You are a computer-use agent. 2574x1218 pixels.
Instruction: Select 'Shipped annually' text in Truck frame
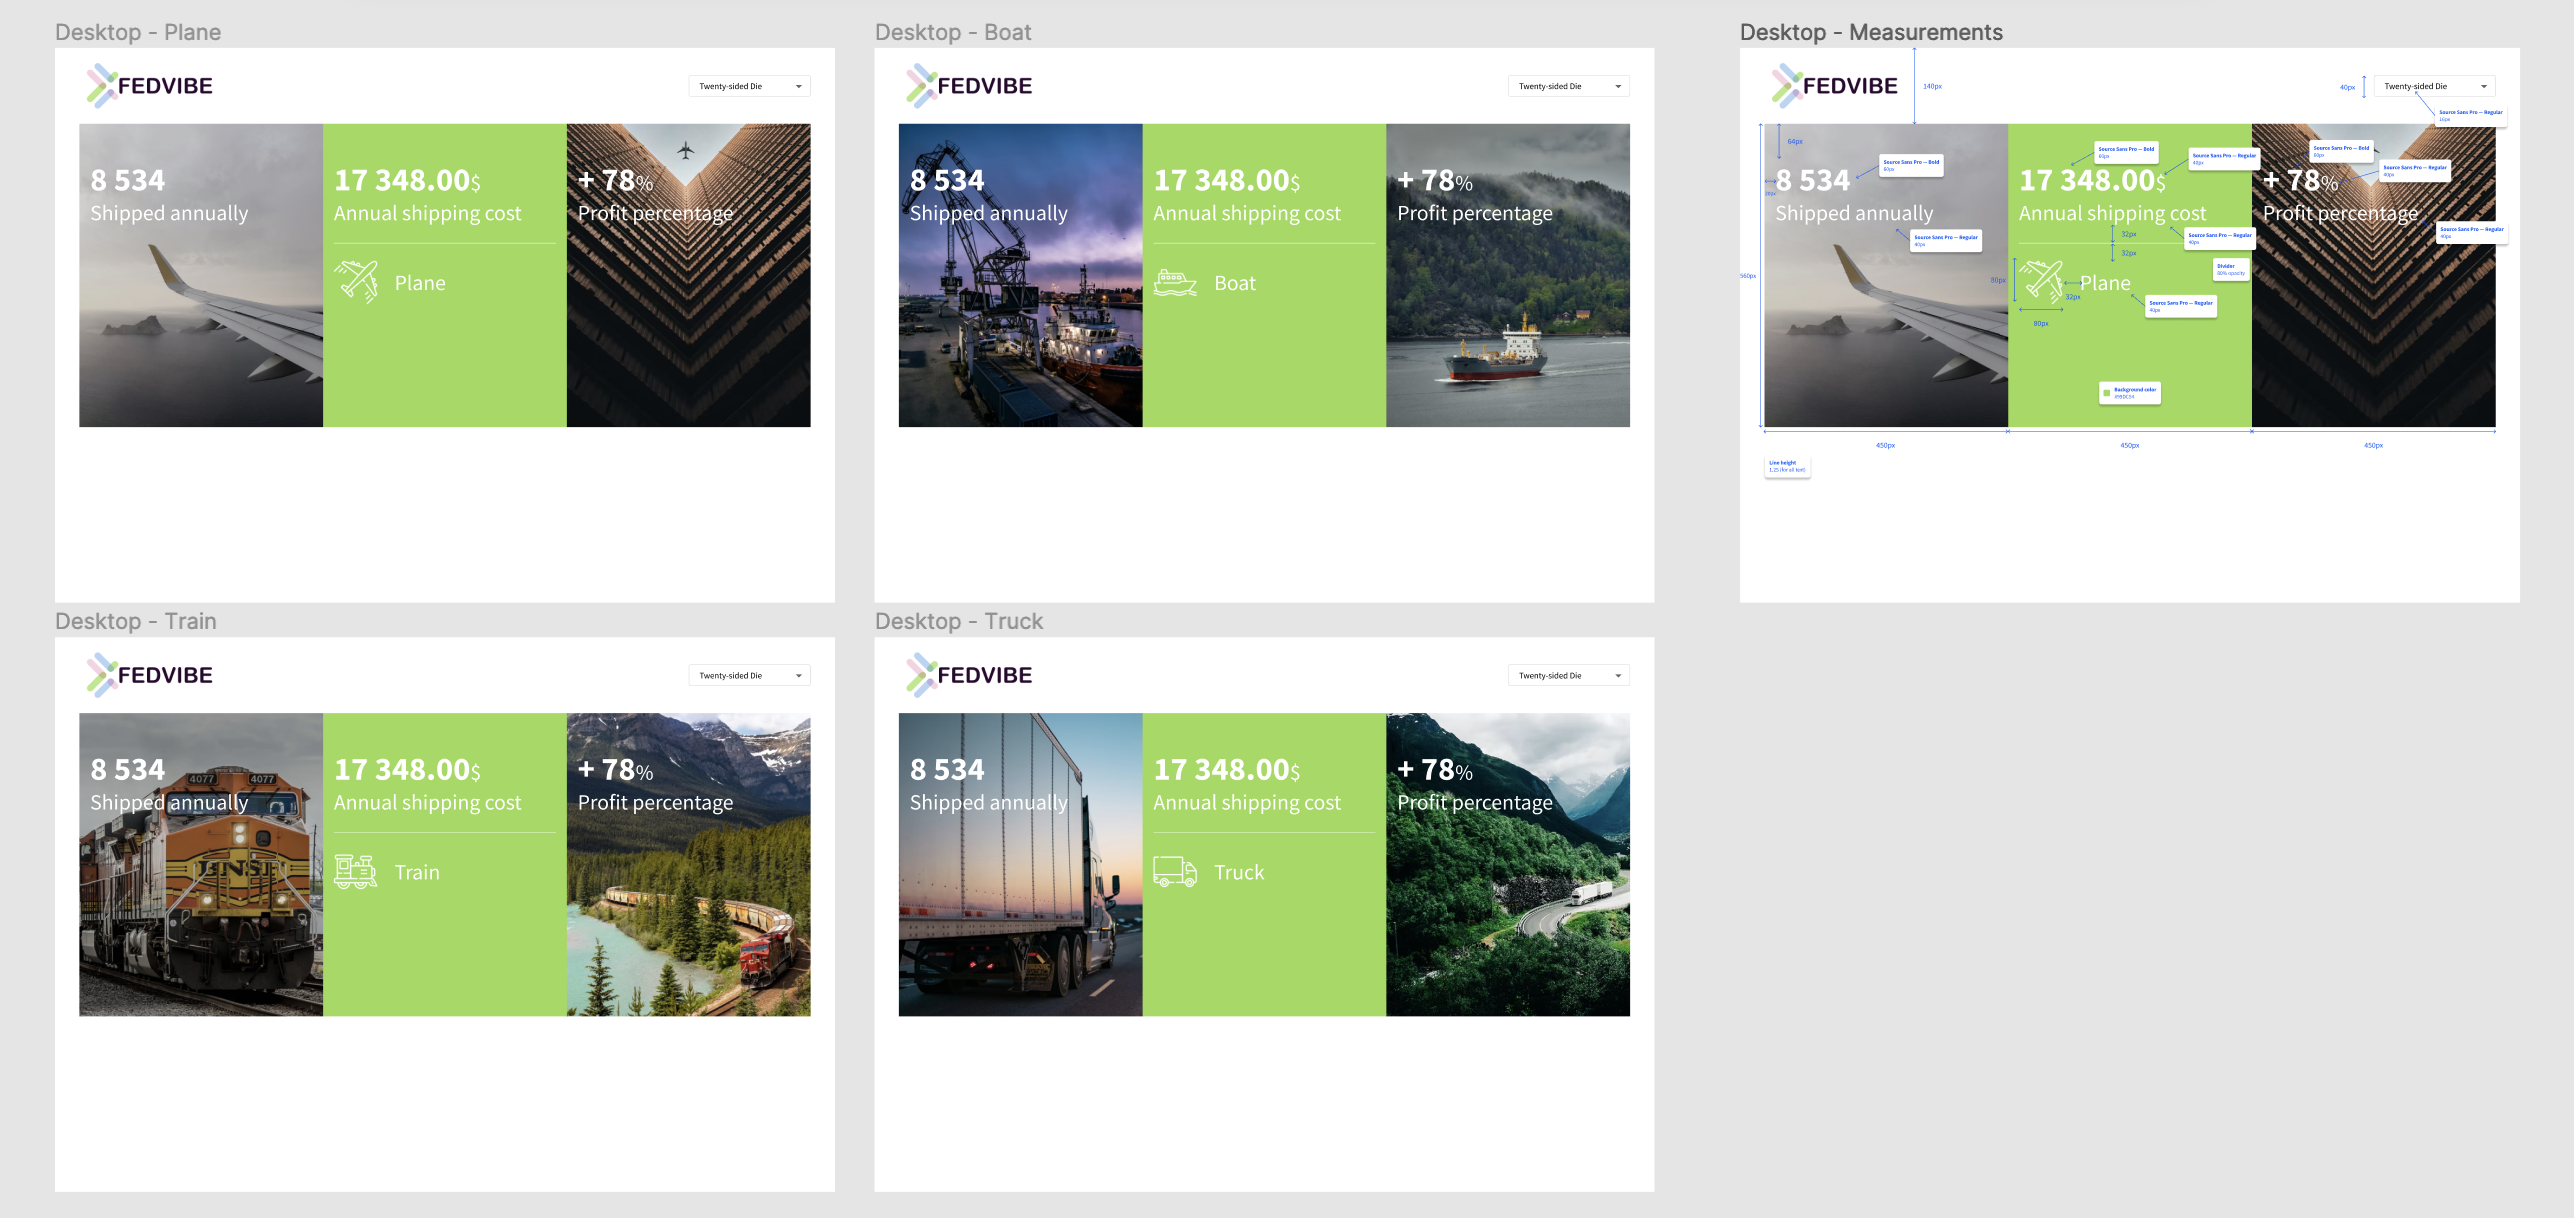tap(989, 802)
